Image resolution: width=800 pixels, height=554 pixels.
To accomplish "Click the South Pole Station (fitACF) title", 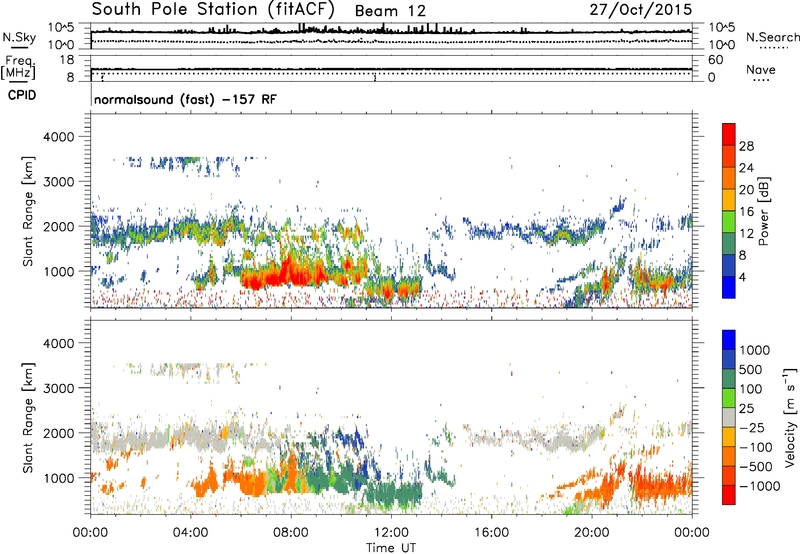I will pyautogui.click(x=213, y=10).
